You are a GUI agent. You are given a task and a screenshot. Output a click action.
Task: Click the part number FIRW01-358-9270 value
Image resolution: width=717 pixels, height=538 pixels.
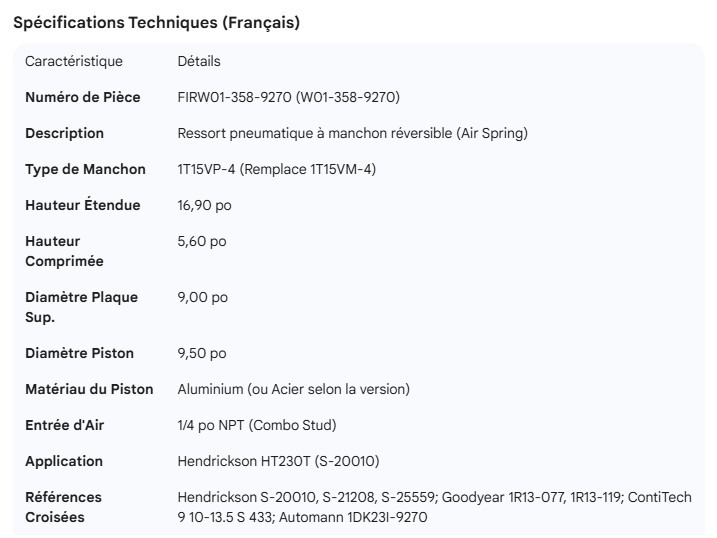click(x=289, y=97)
